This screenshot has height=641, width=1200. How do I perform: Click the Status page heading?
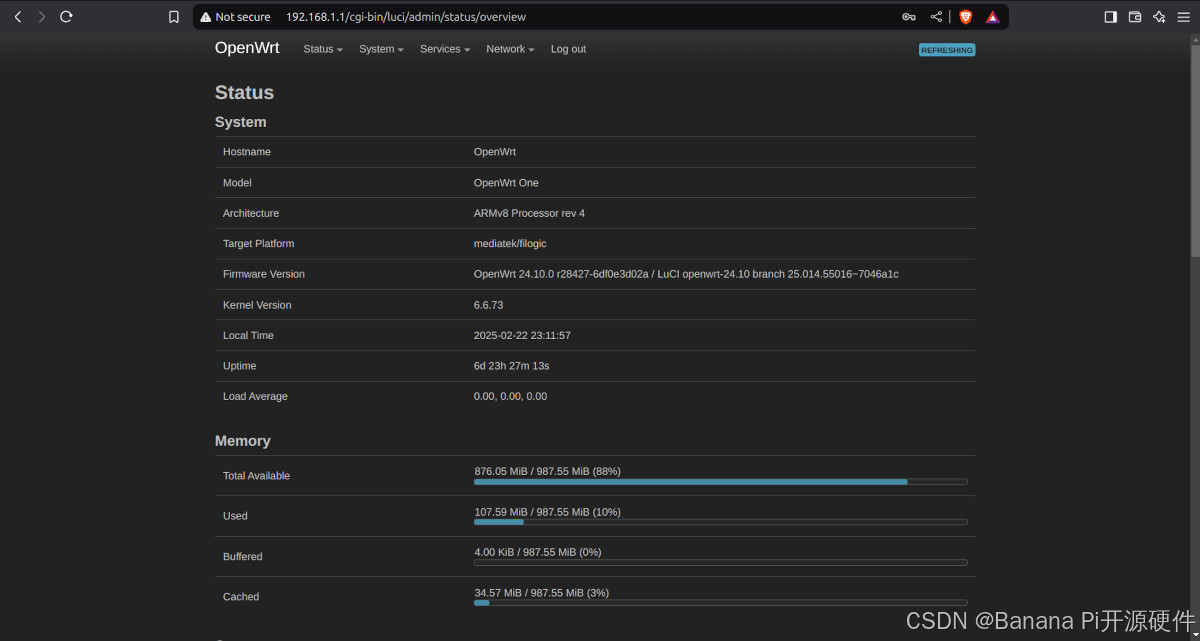[x=244, y=93]
